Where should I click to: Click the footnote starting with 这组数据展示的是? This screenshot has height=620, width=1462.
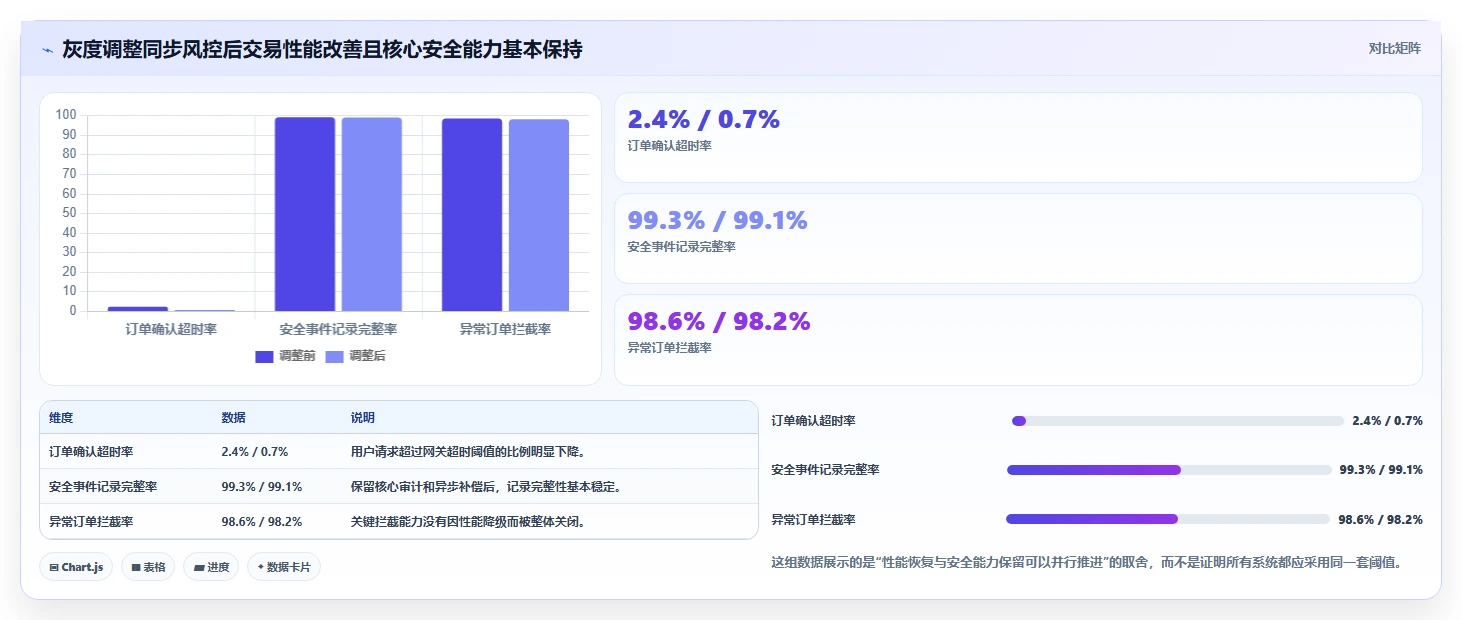[1086, 563]
